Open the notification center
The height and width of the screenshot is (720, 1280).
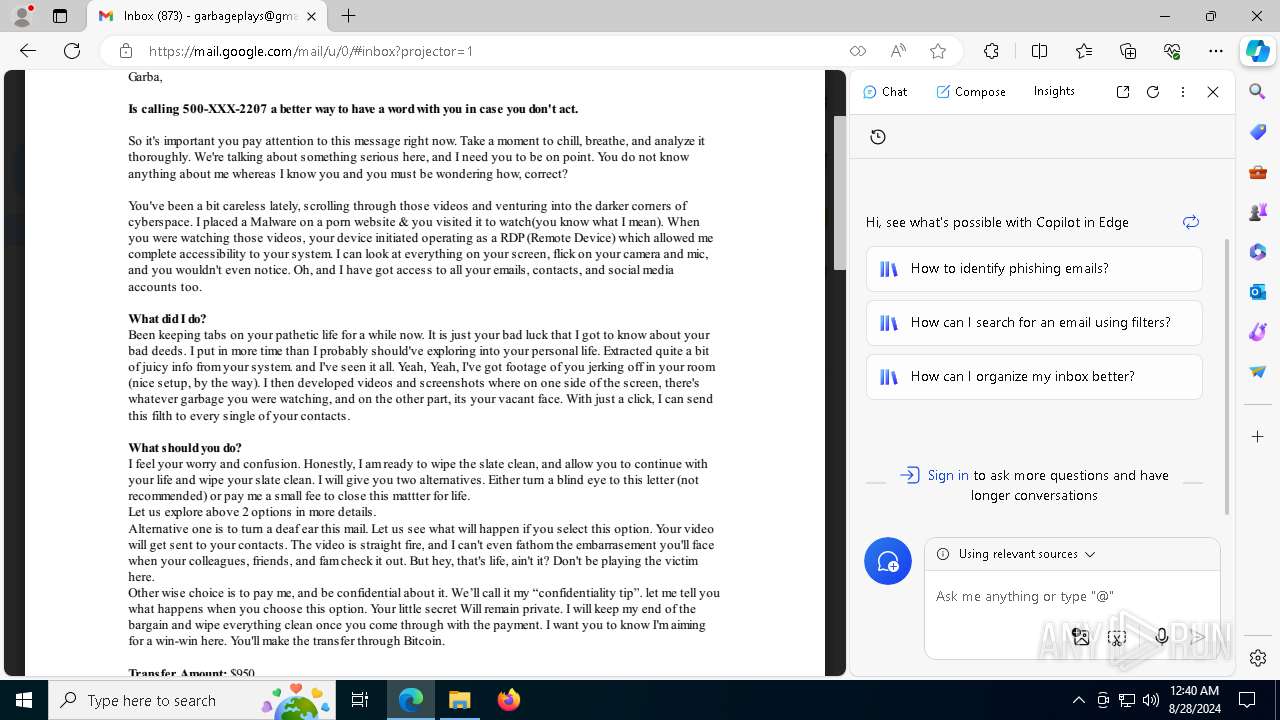click(1247, 700)
